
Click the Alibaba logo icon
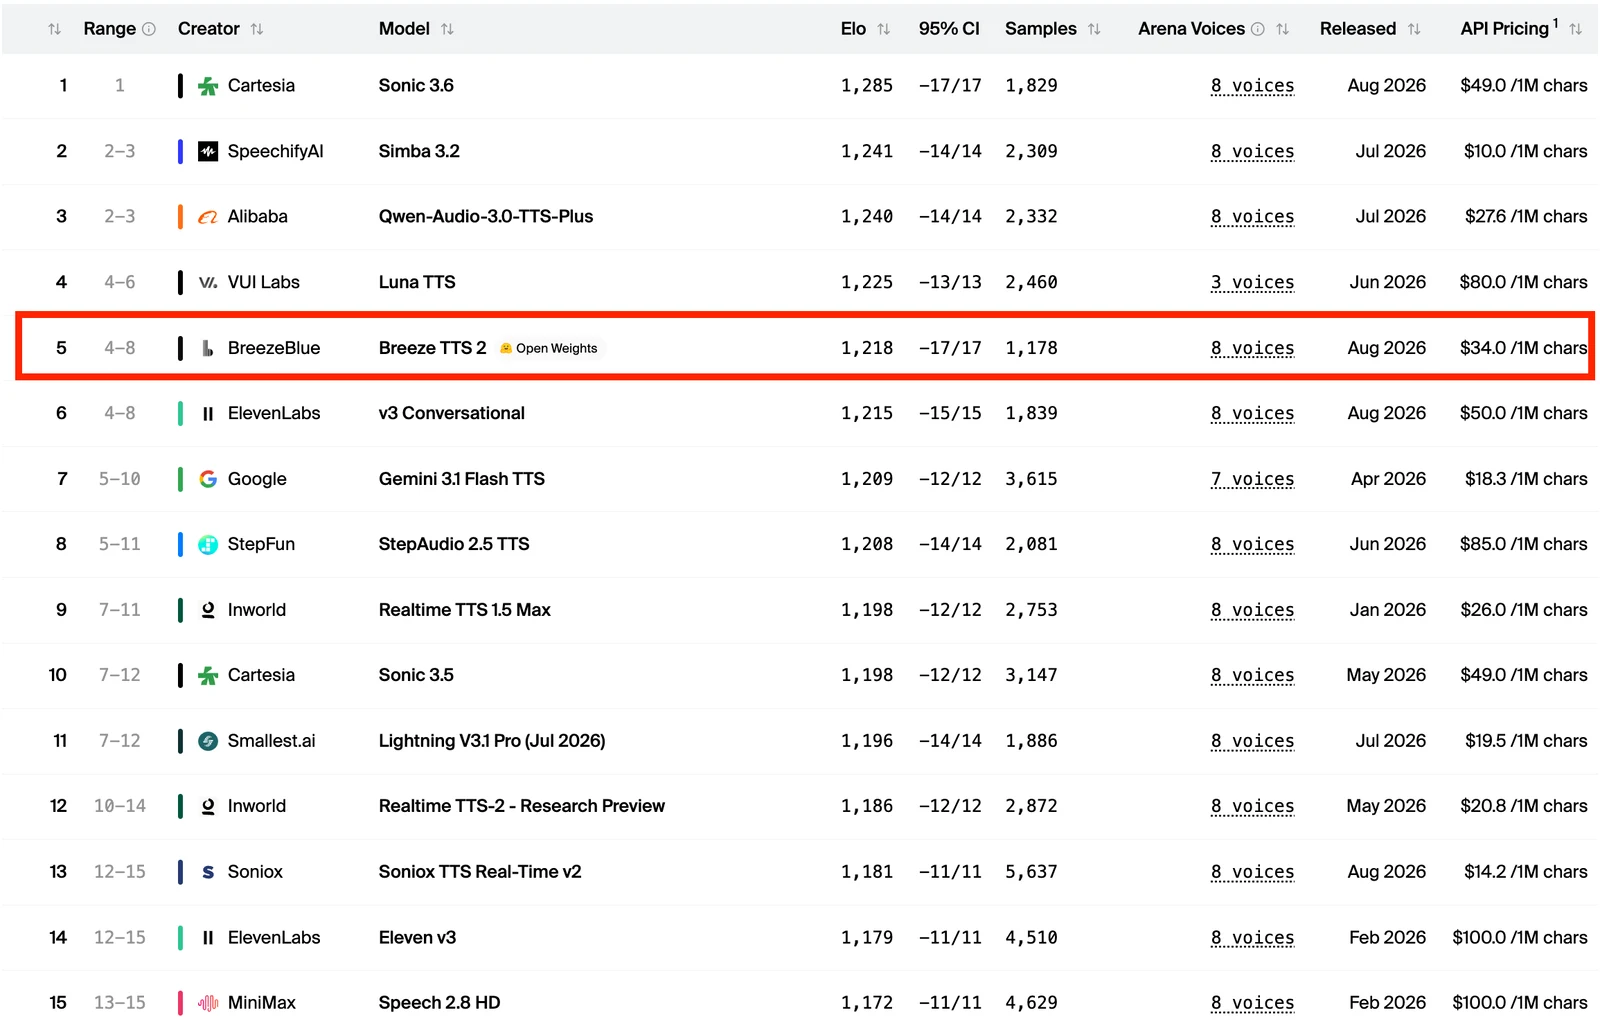pyautogui.click(x=208, y=217)
